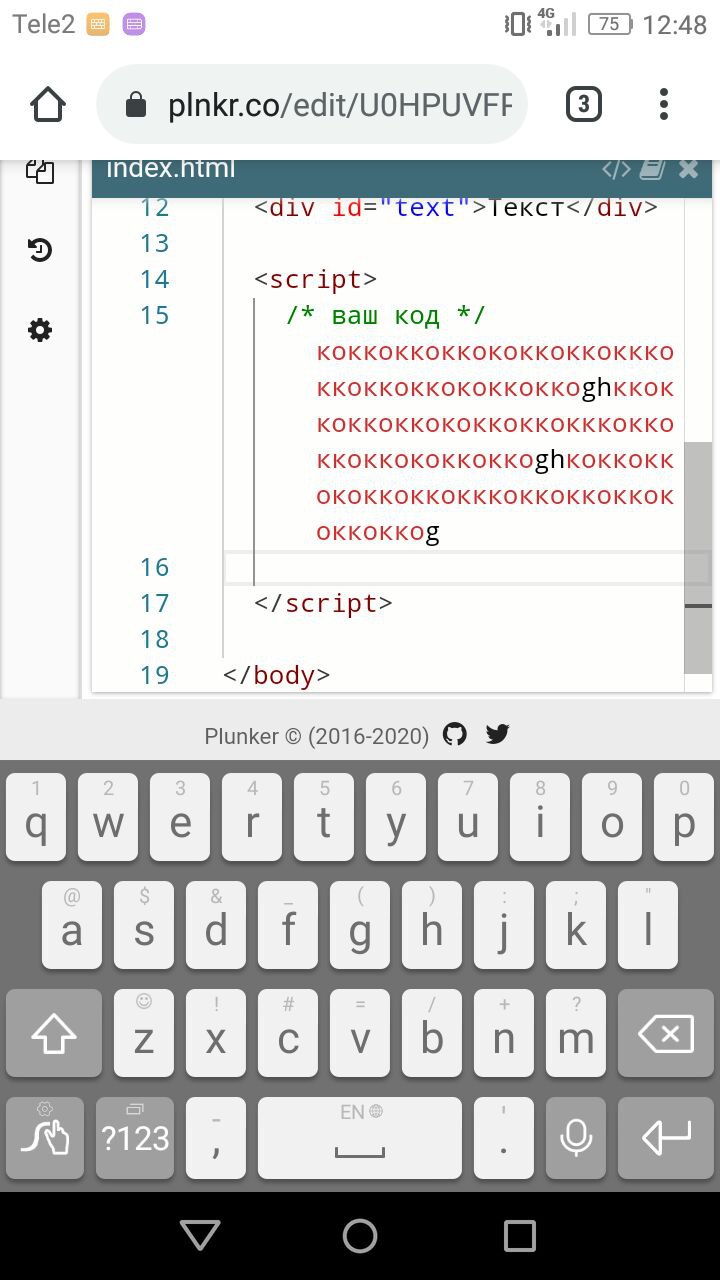Tap the r key on the keyboard
720x1280 pixels.
coord(252,817)
